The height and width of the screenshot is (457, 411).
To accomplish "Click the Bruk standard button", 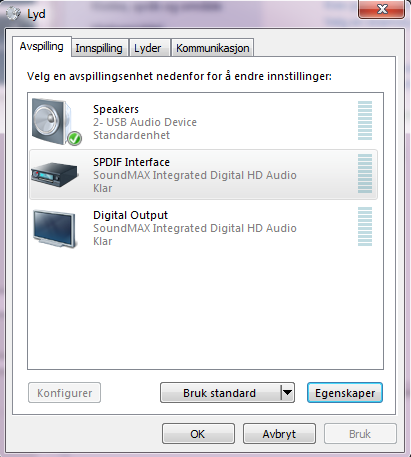I will coord(220,393).
